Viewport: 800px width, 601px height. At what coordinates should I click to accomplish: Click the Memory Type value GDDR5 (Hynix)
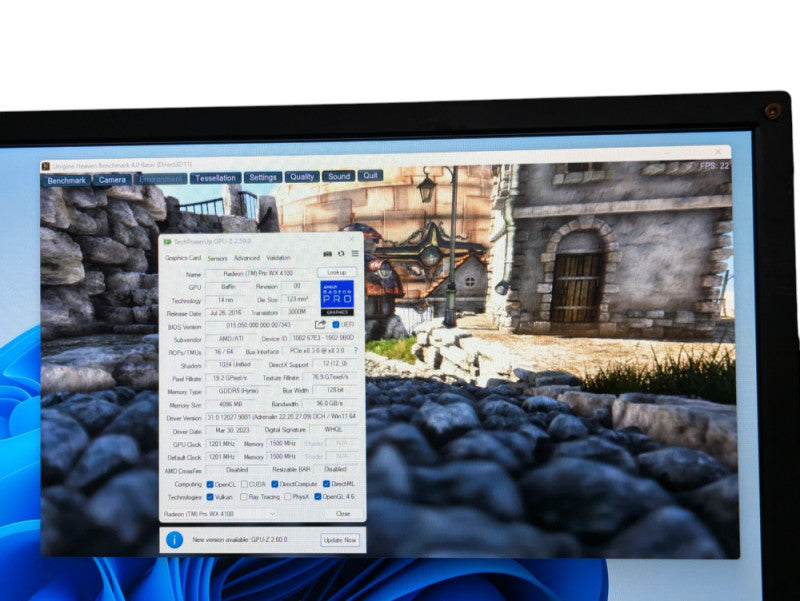point(239,391)
